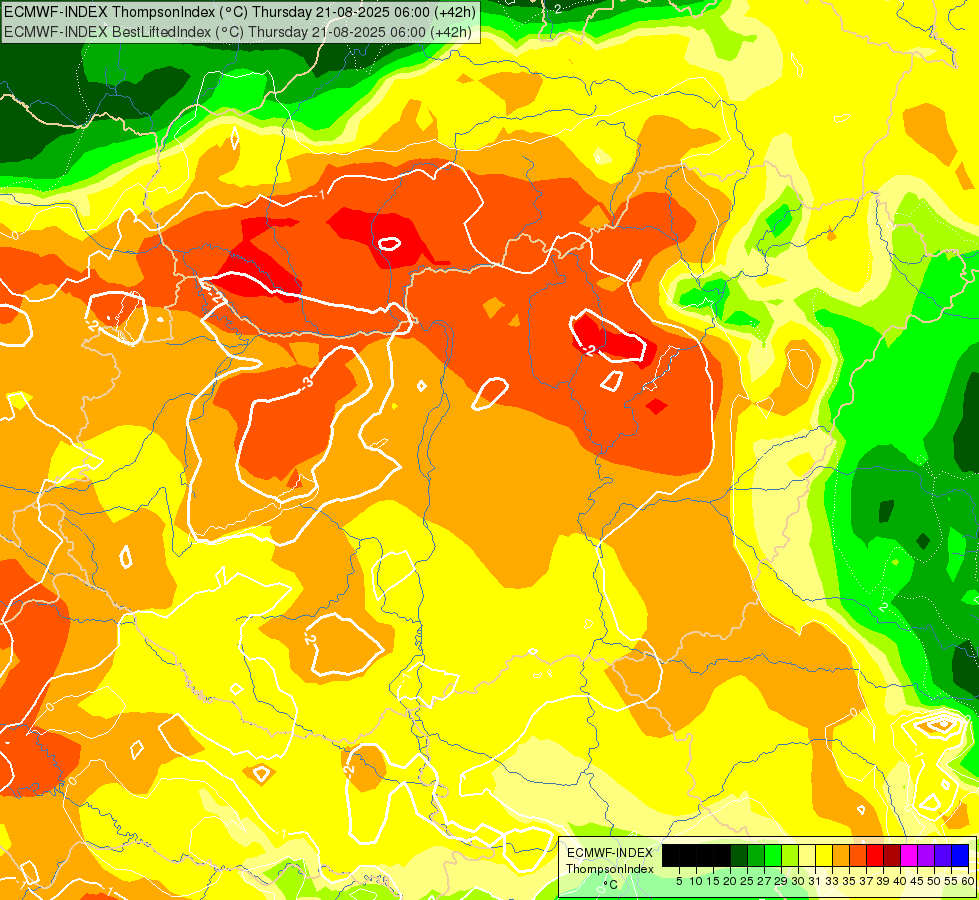Screen dimensions: 979x900
Task: Click the legend tick value '40'
Action: pos(900,881)
